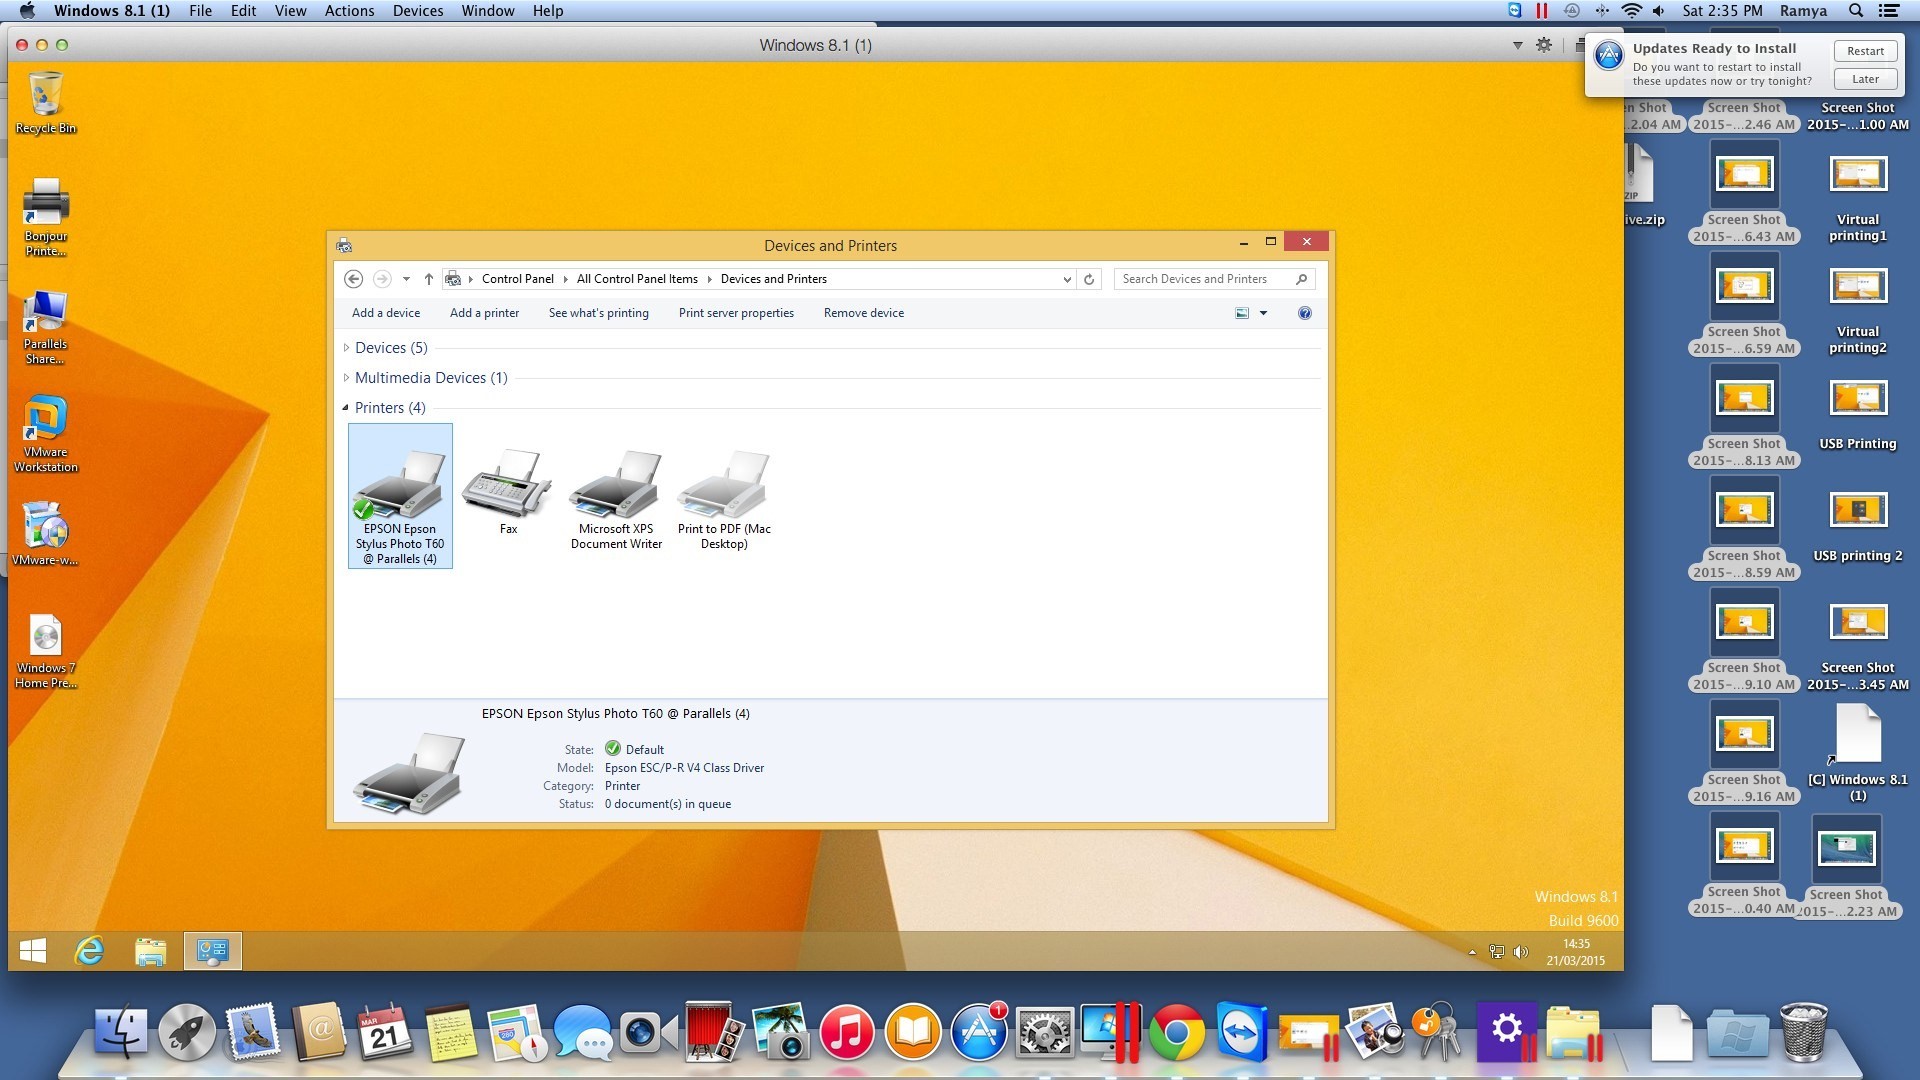Click Print server properties
This screenshot has width=1920, height=1080.
736,313
